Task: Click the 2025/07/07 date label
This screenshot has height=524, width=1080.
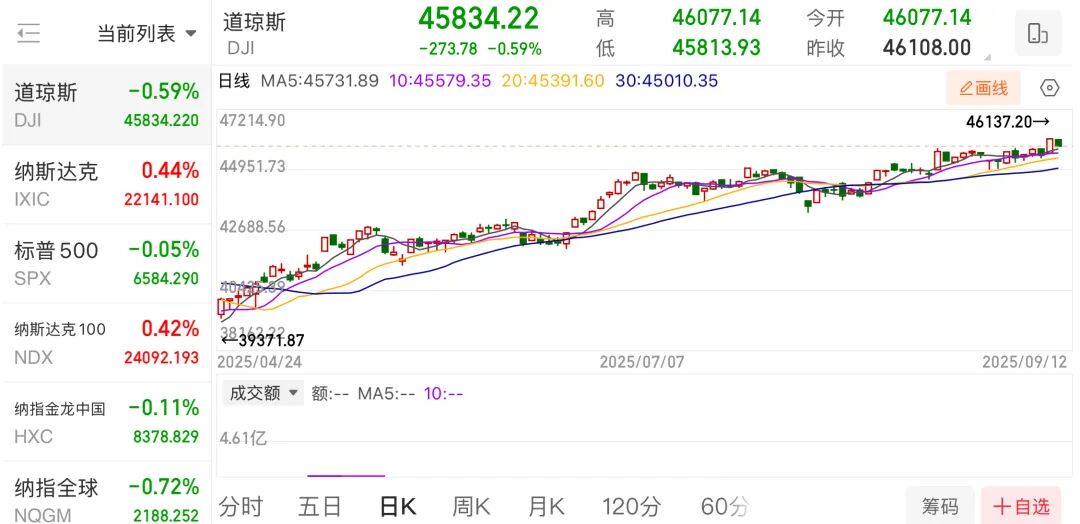Action: (642, 361)
